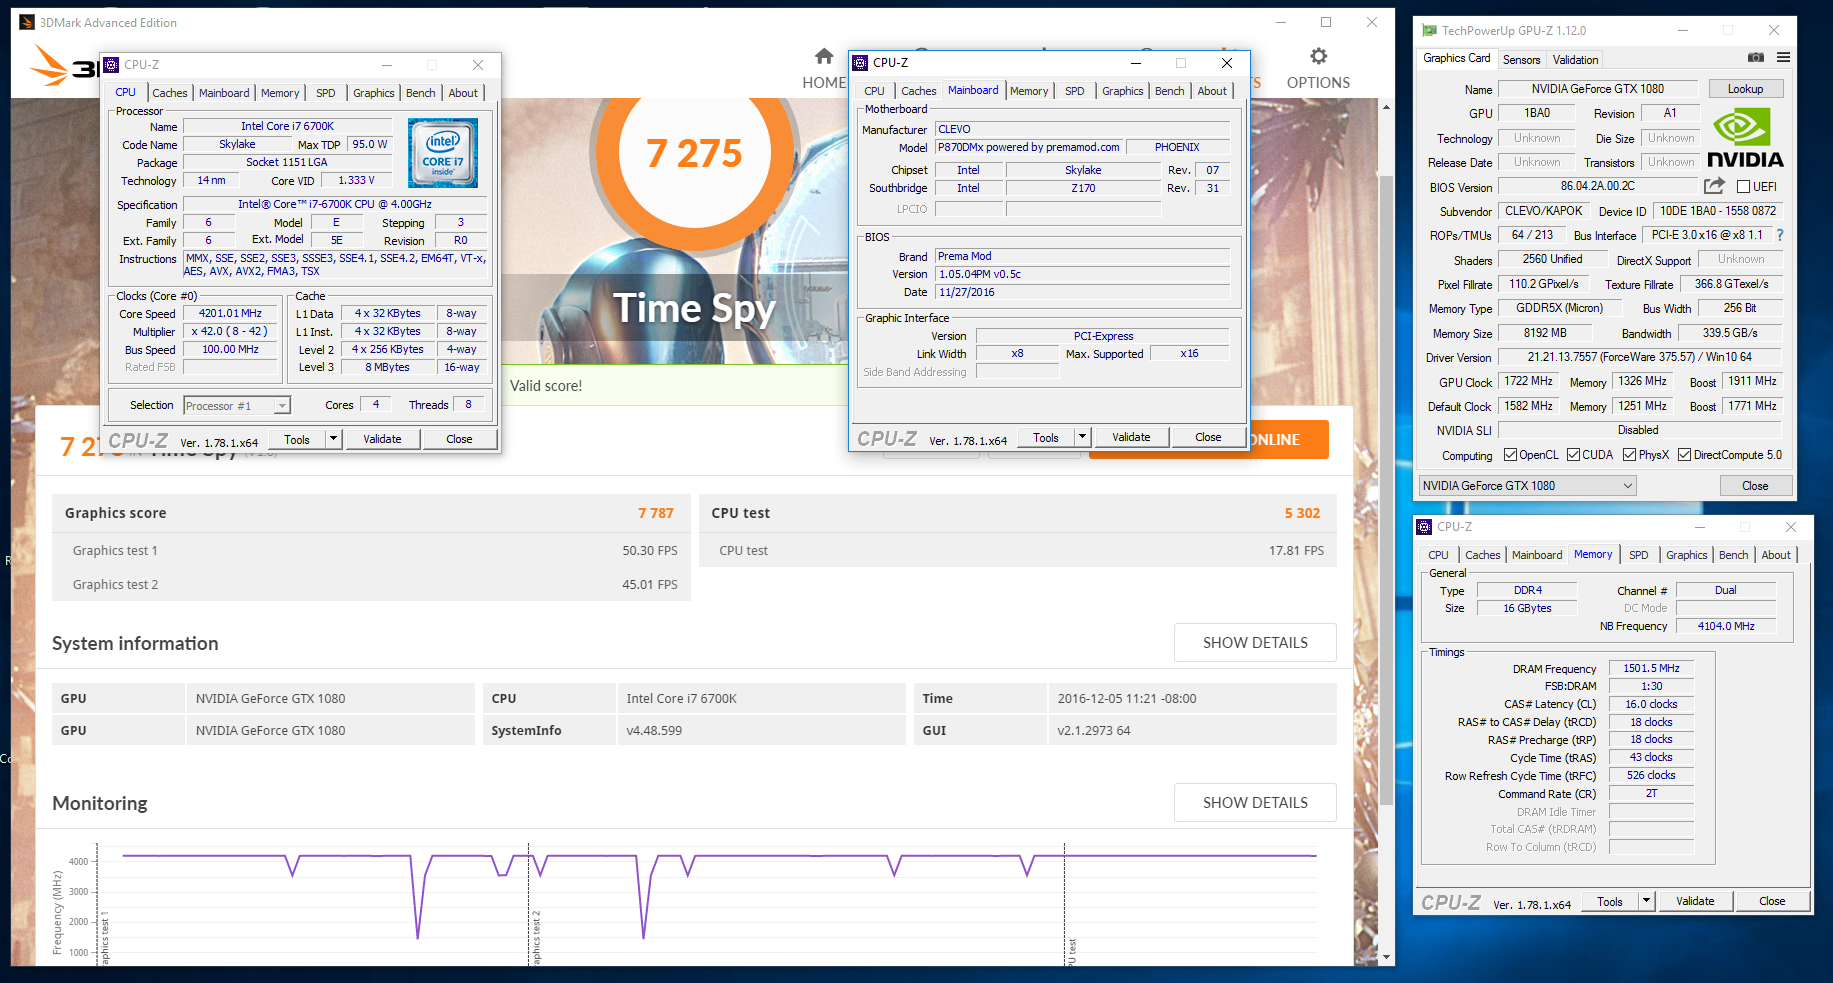Click Intel Core i7 logo in CPU-Z
The width and height of the screenshot is (1833, 983).
(x=442, y=153)
